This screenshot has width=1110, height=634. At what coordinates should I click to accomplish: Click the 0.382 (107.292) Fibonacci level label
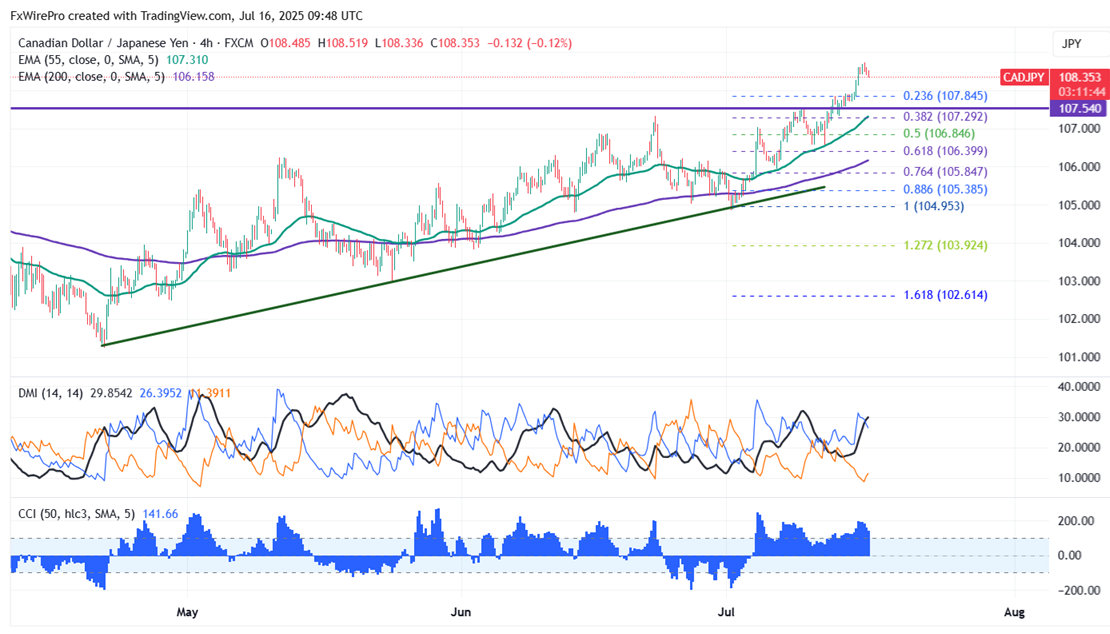coord(945,117)
